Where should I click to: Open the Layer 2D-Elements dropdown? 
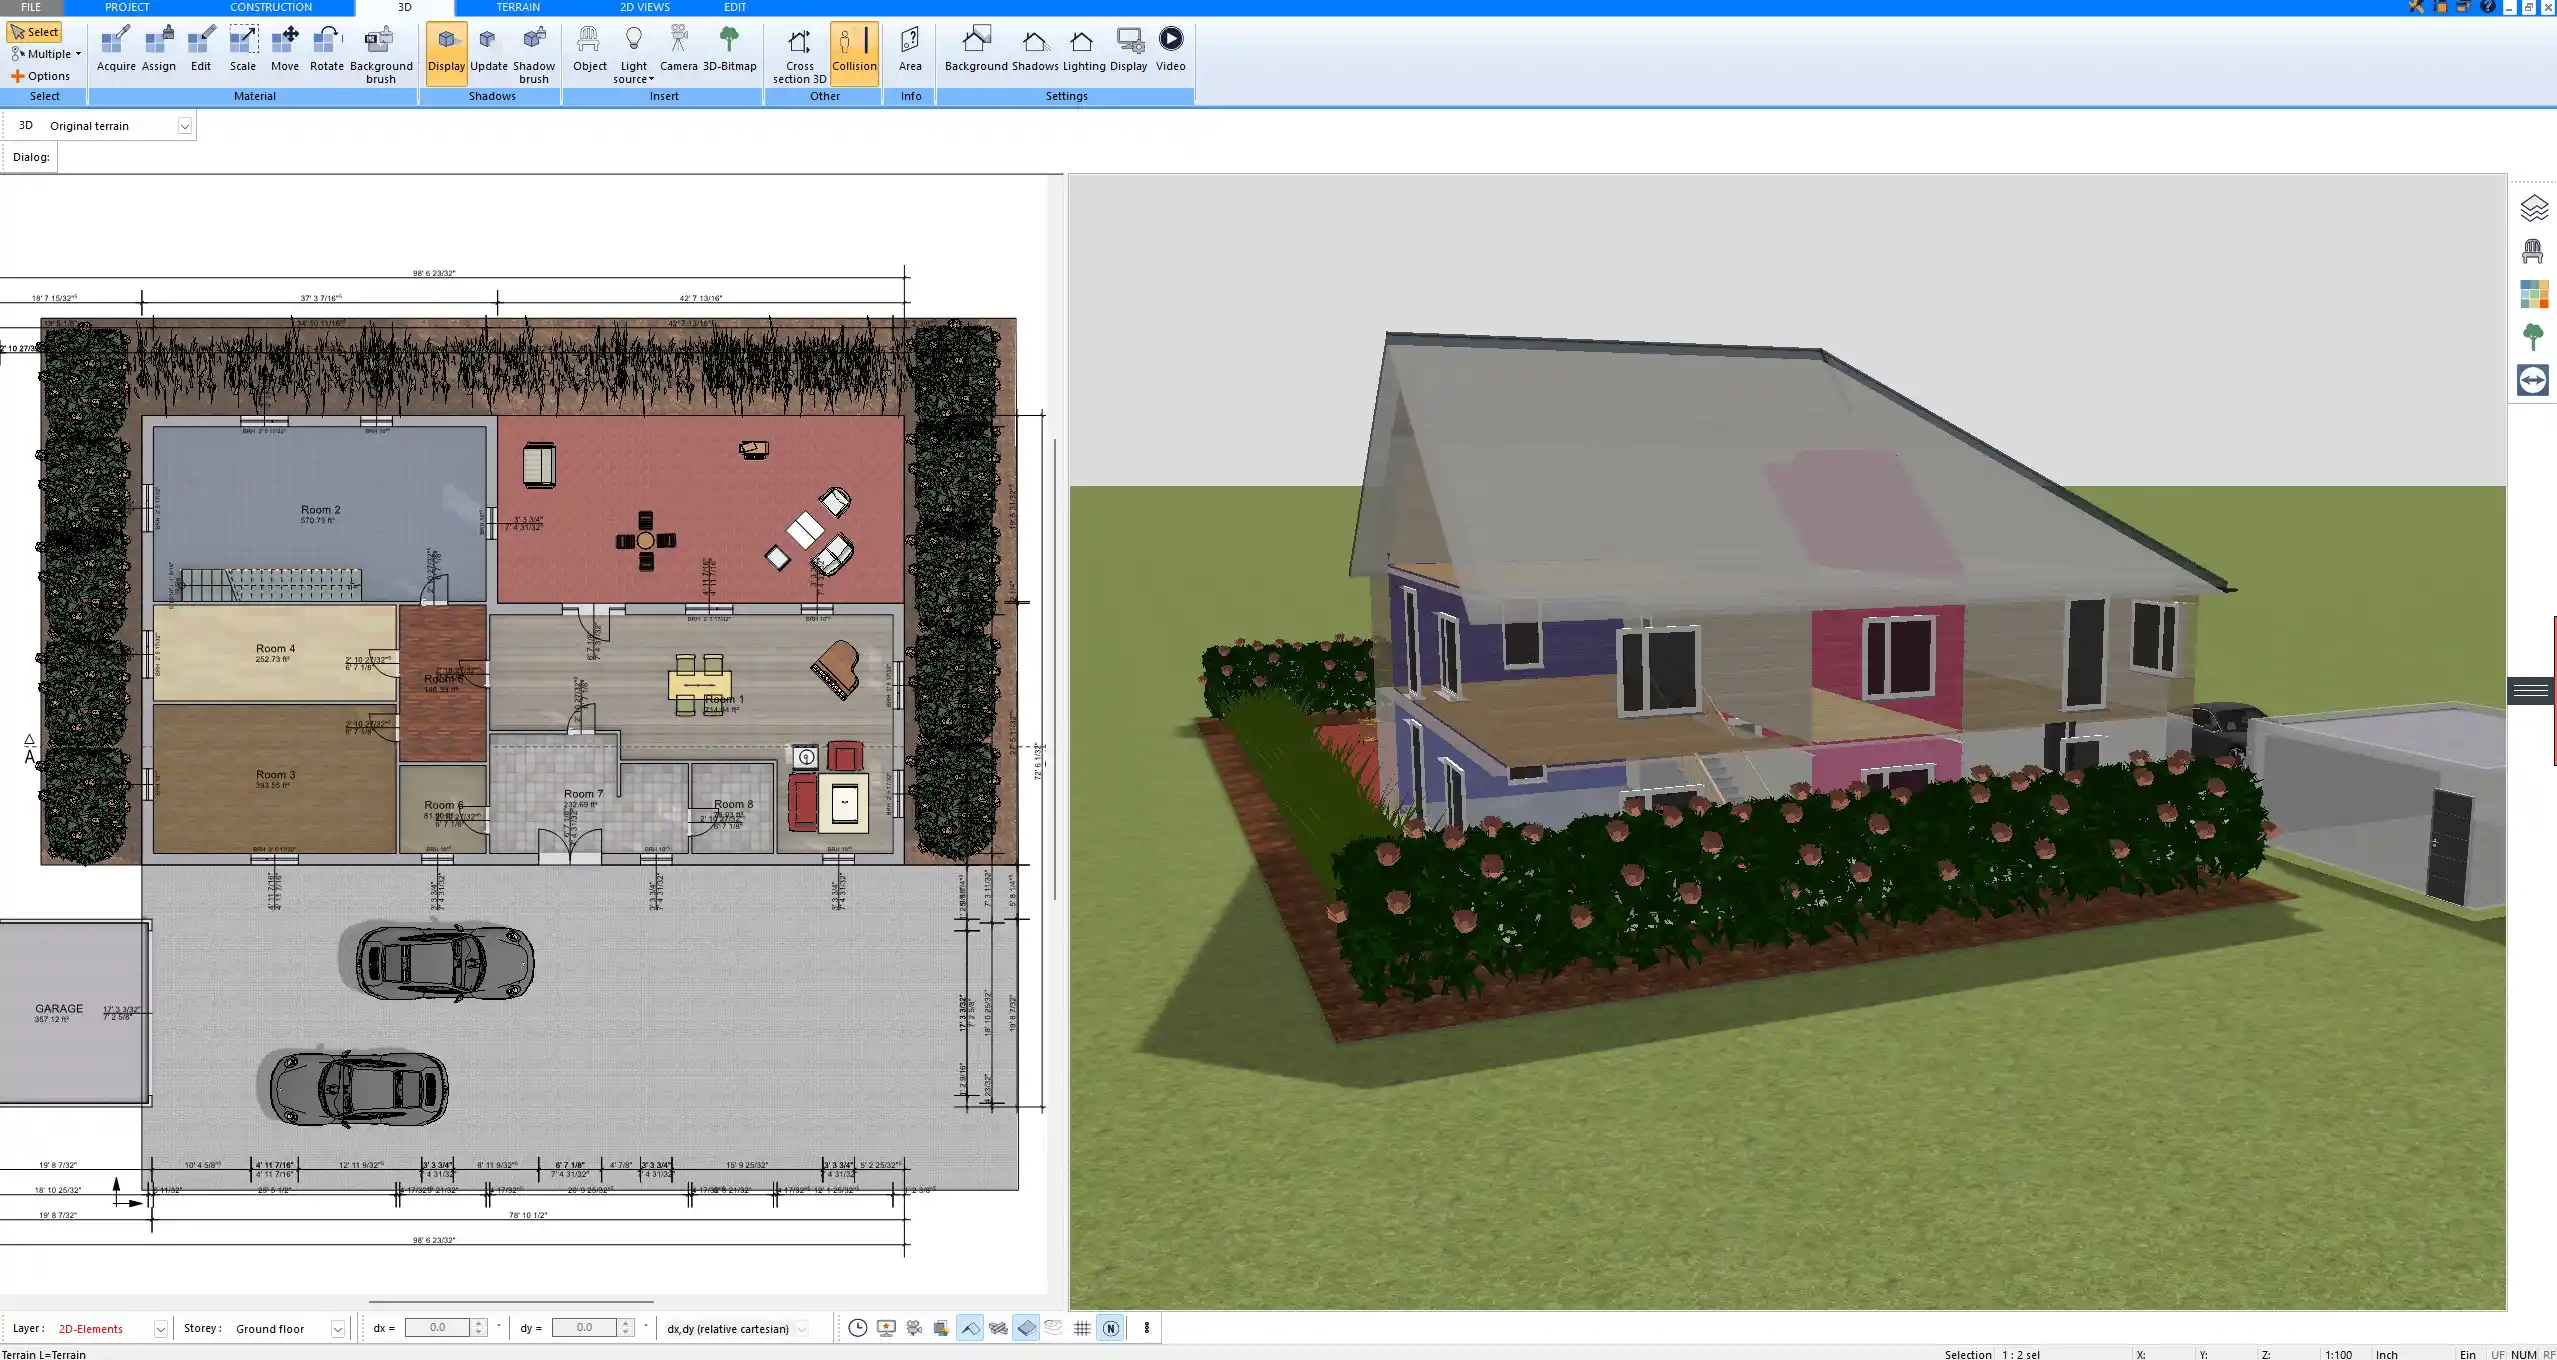[160, 1329]
